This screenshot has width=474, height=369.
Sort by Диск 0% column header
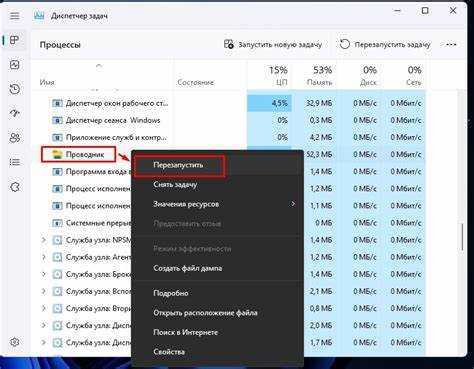358,75
